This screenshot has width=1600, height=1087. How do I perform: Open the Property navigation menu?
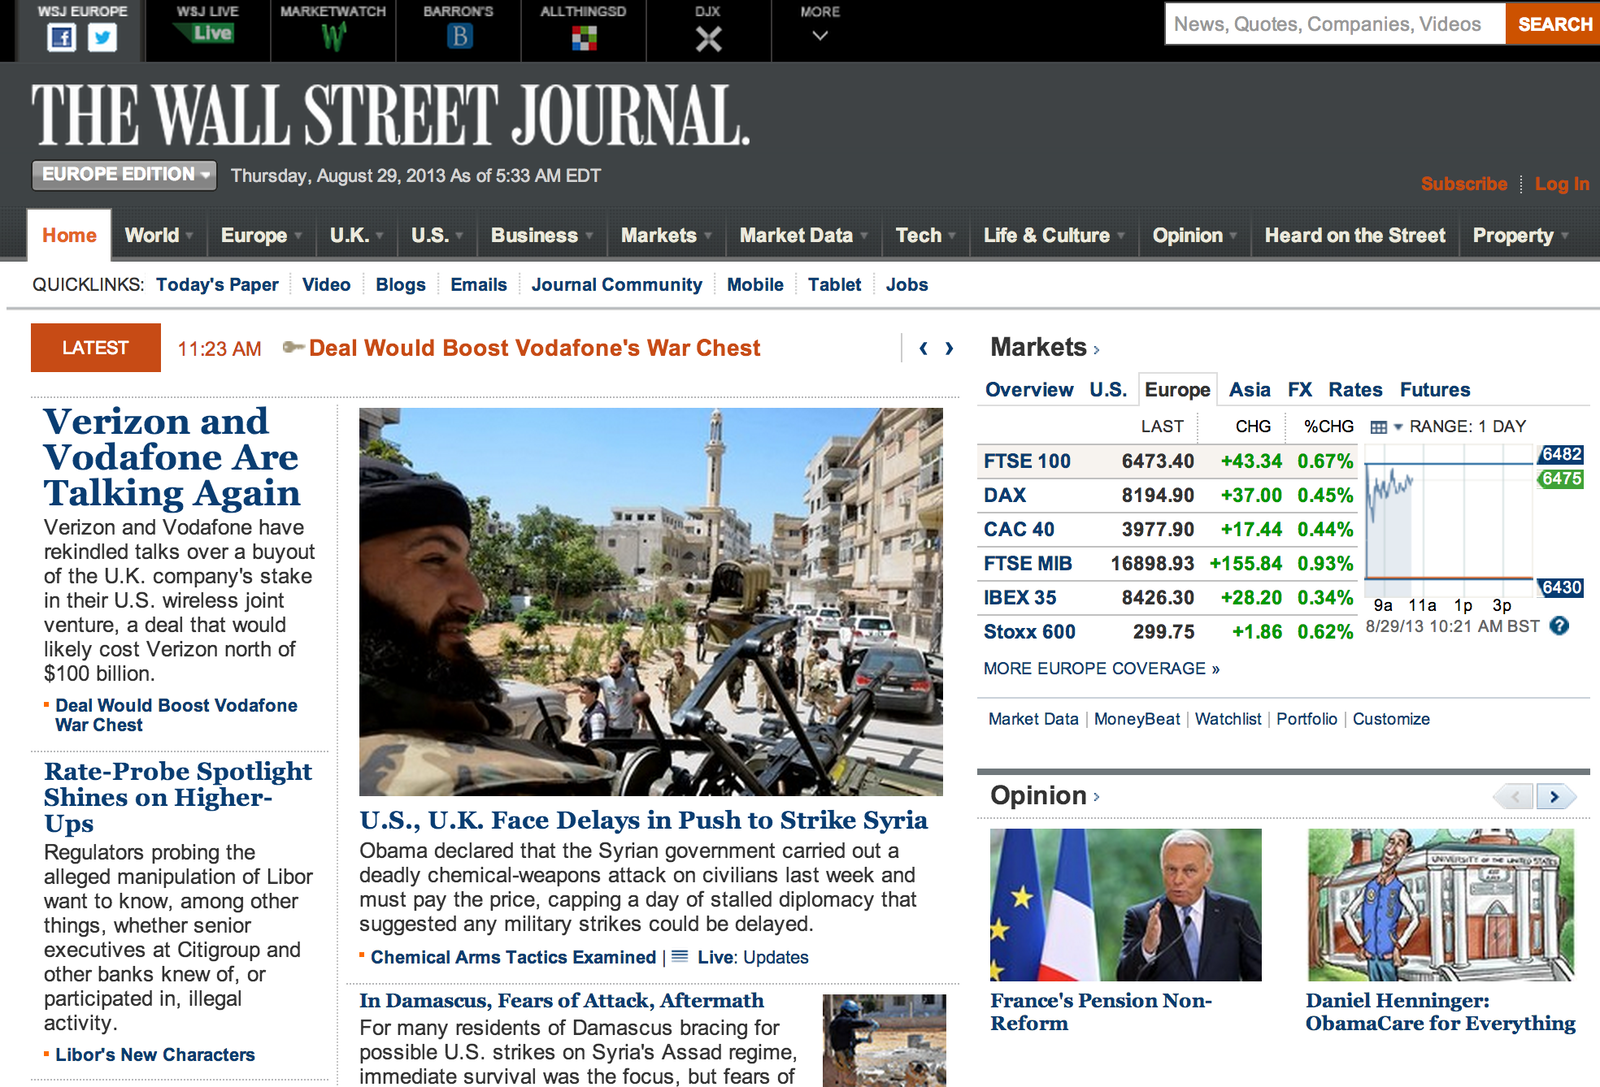[1520, 235]
